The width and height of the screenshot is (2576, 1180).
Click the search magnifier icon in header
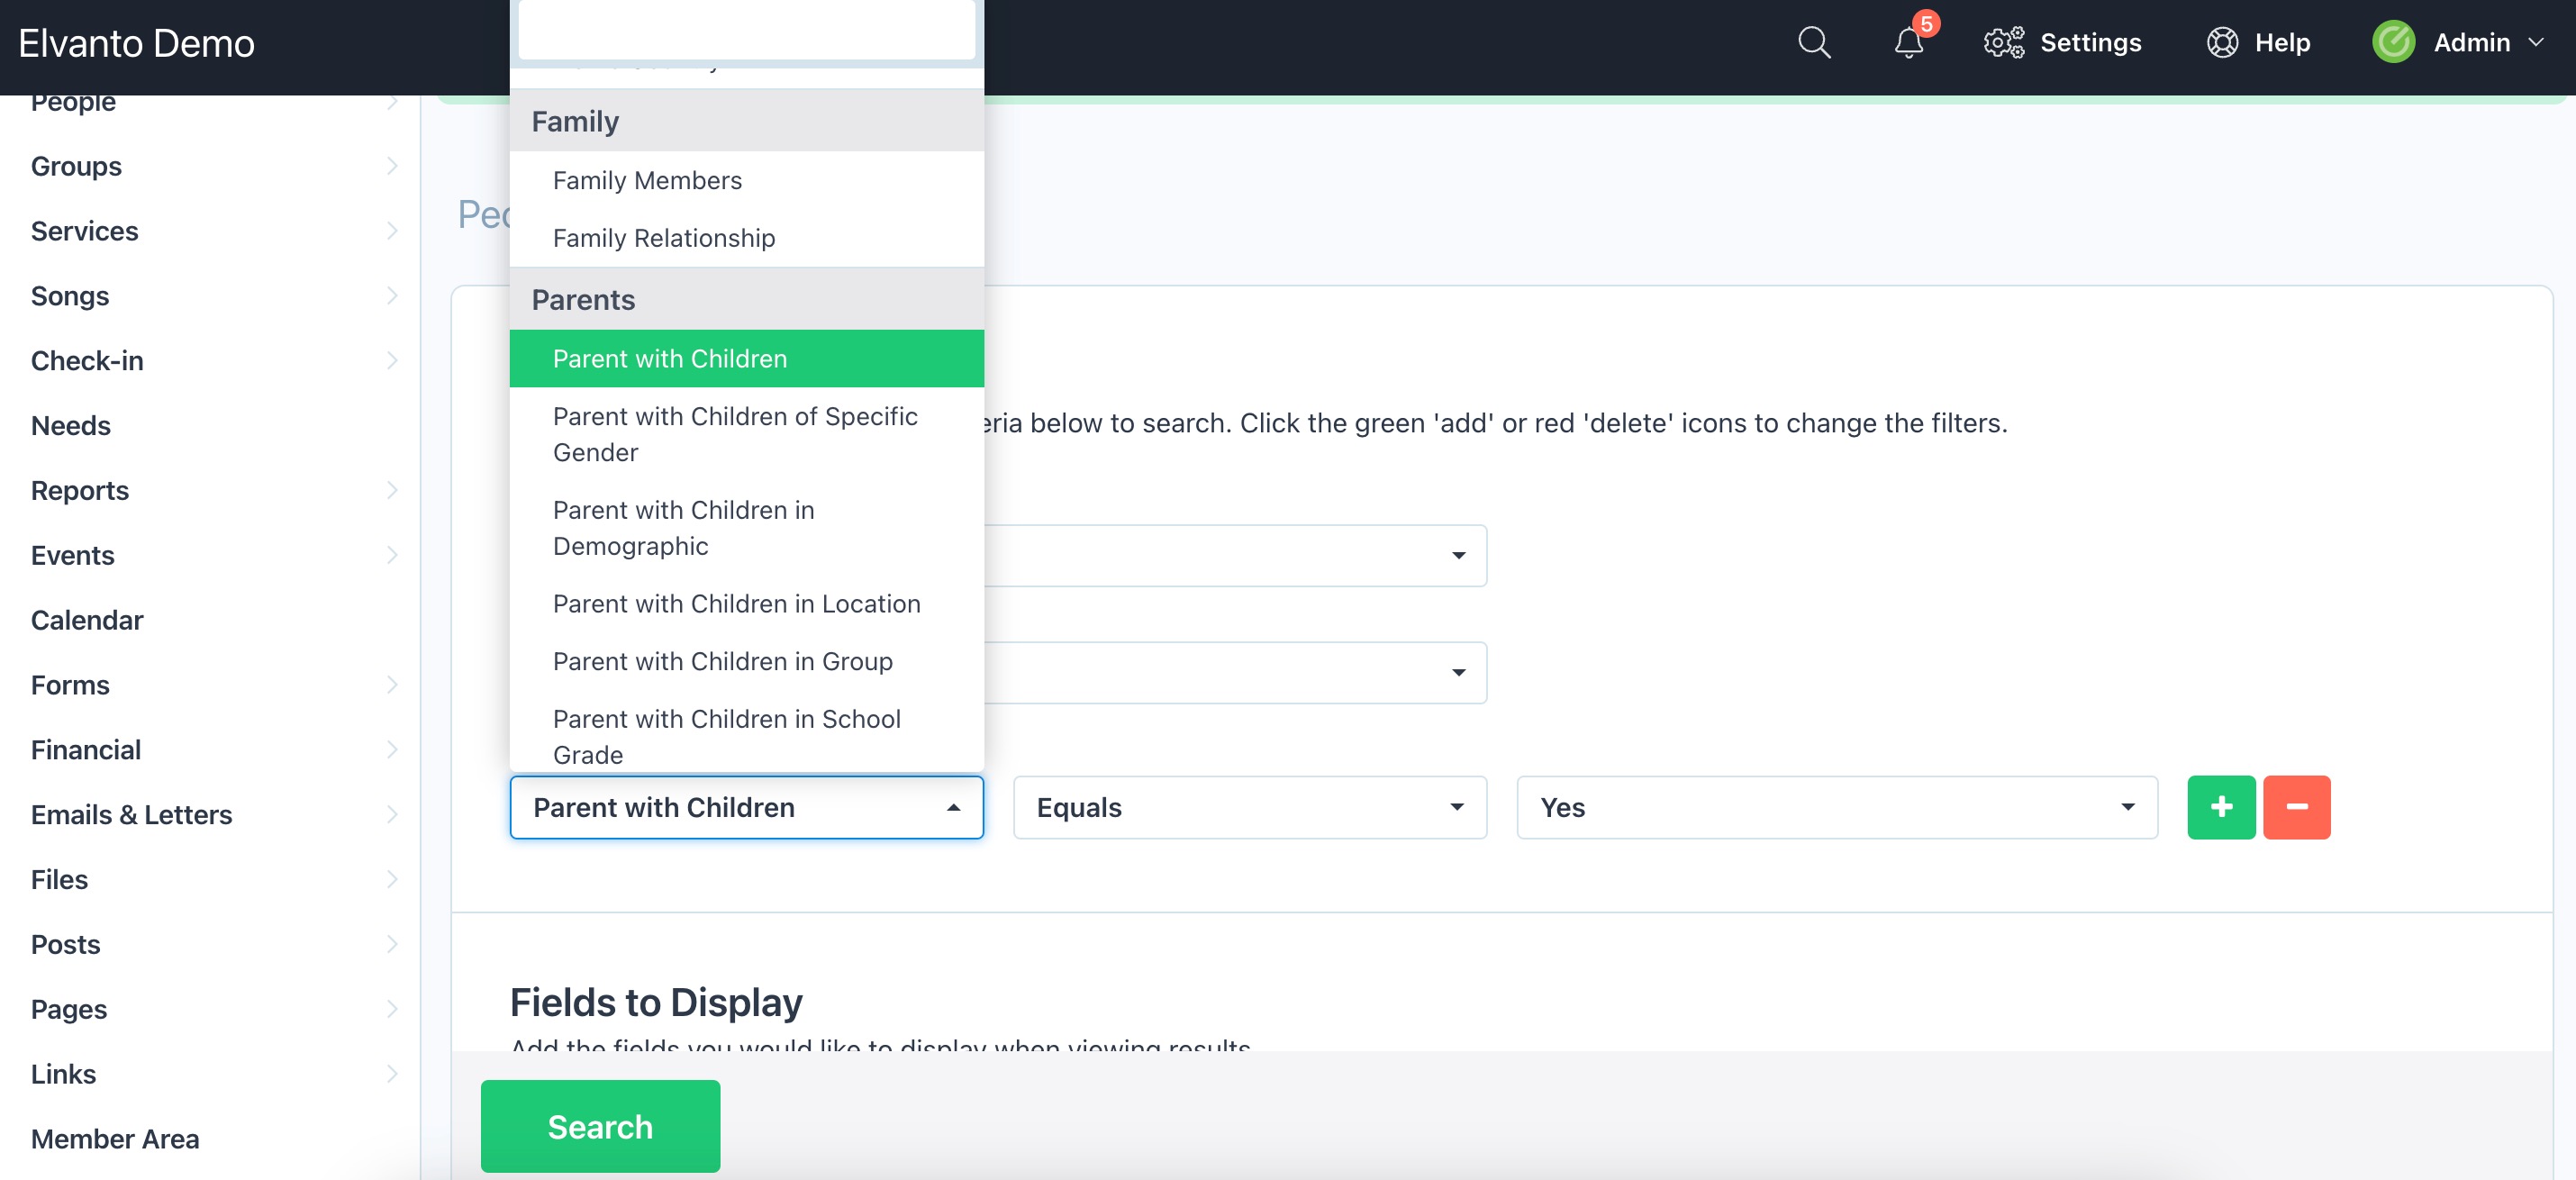pyautogui.click(x=1813, y=42)
